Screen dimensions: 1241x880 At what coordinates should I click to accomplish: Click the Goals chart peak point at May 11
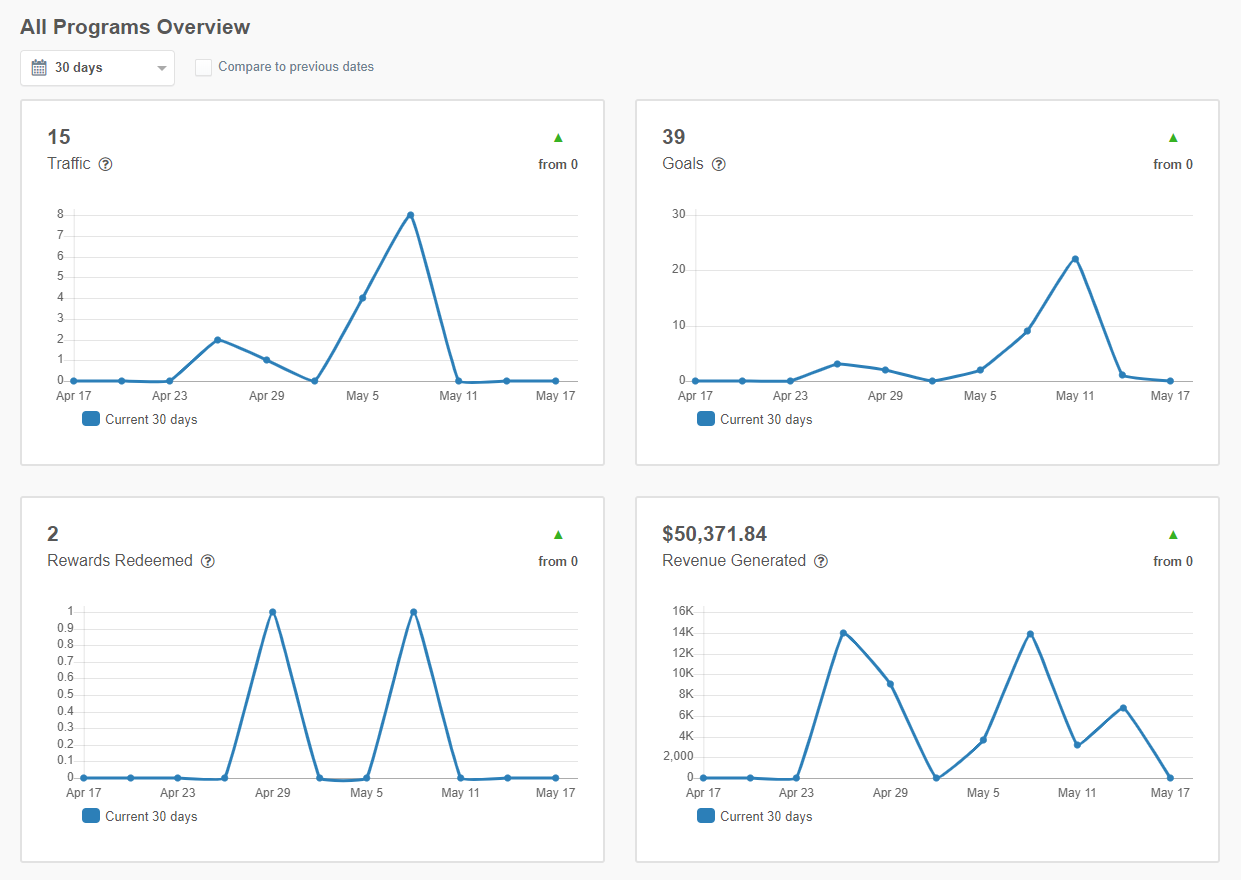click(1075, 259)
